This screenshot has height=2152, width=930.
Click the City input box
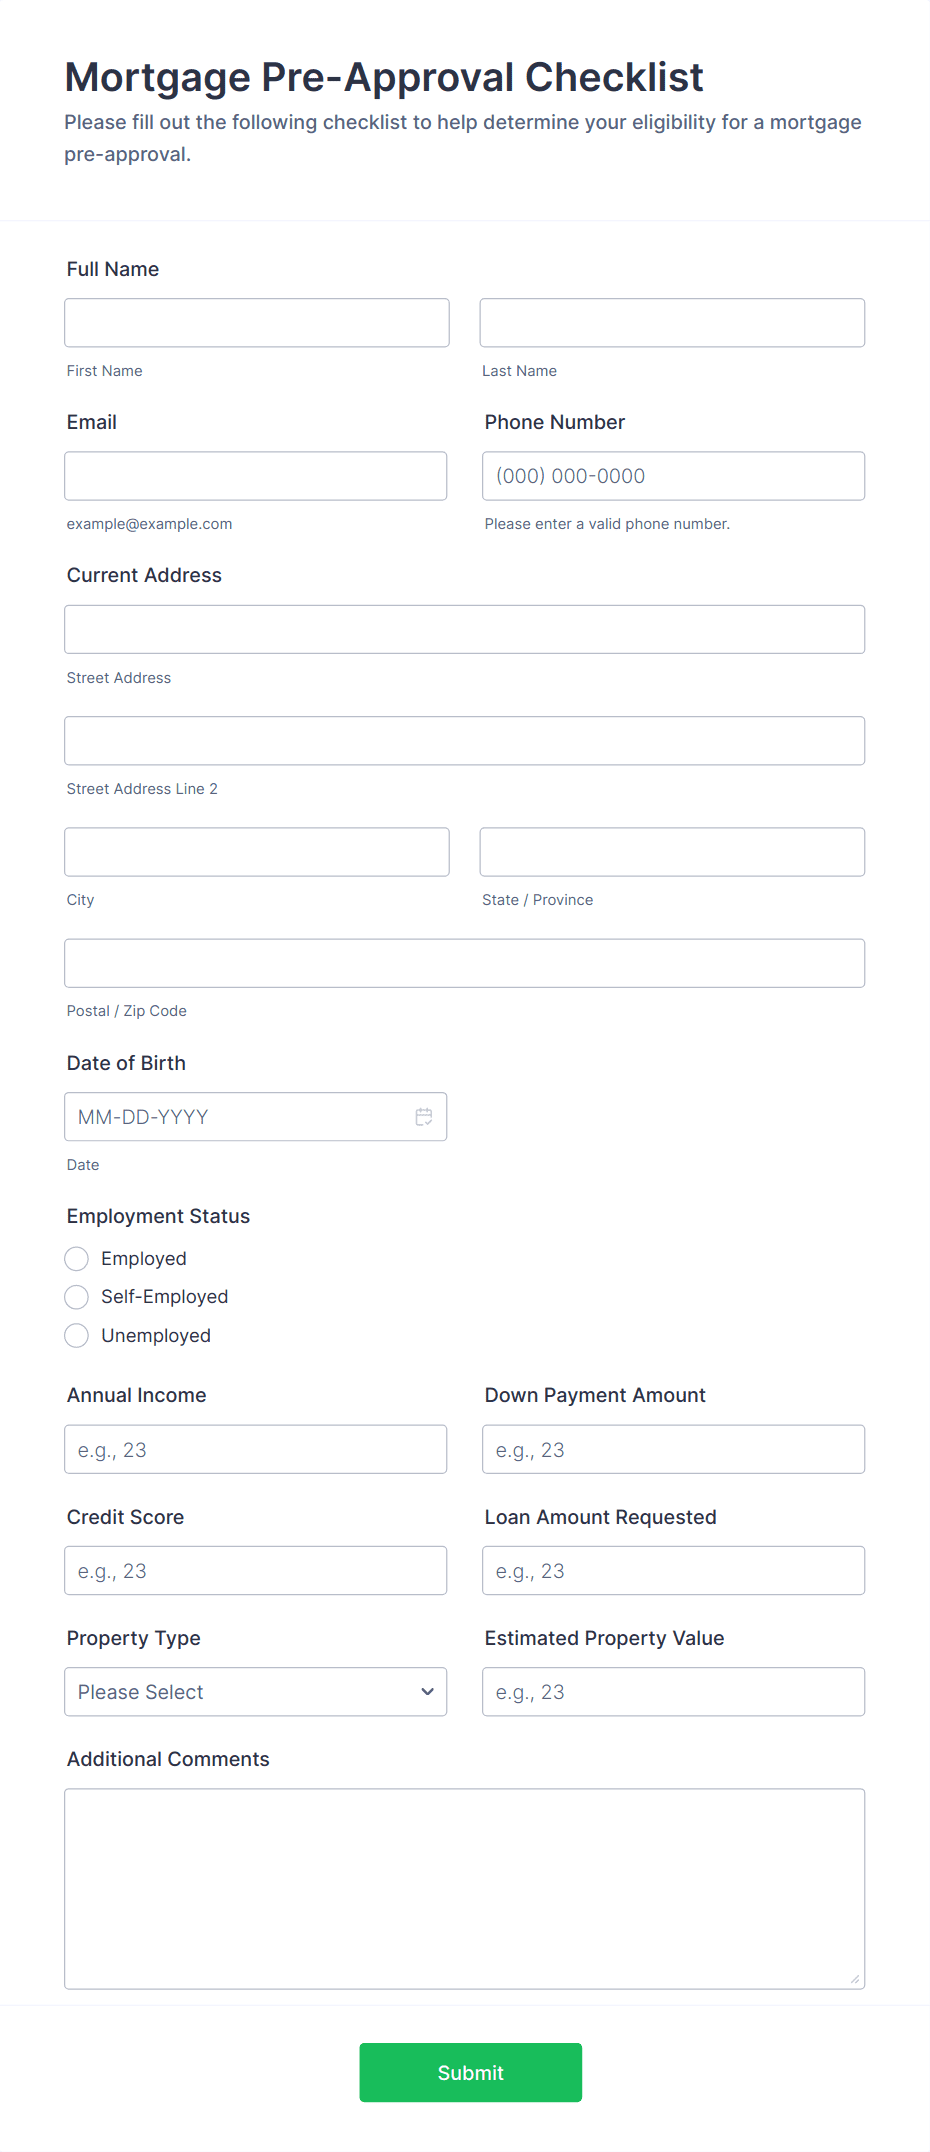256,851
